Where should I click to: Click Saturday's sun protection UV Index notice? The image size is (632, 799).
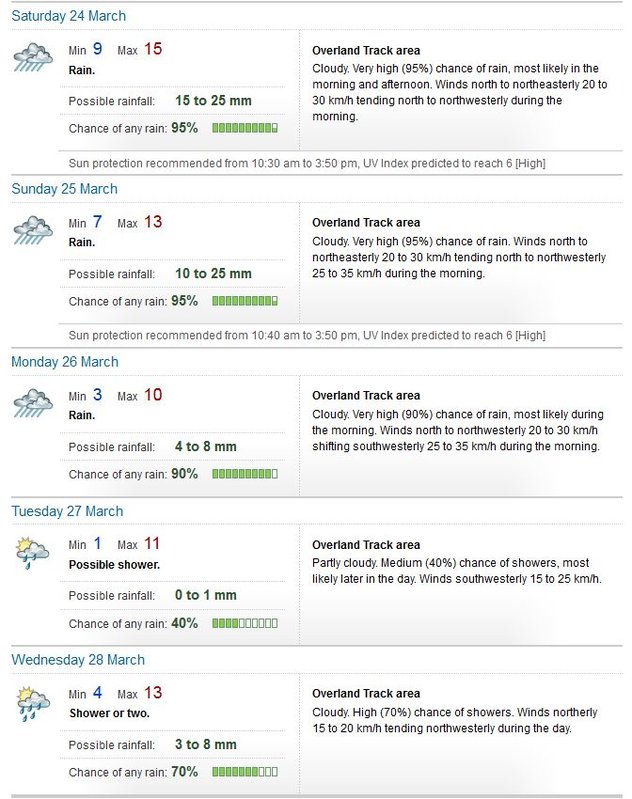pos(307,164)
